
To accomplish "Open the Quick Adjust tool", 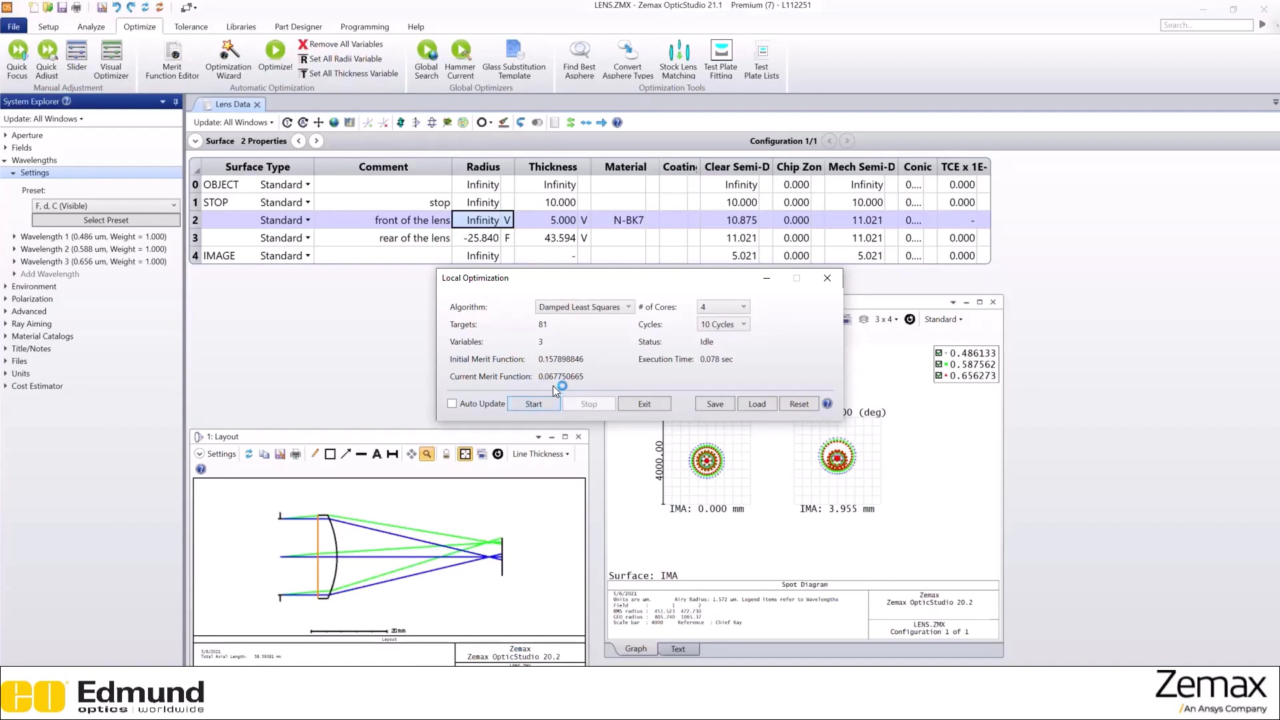I will (46, 60).
